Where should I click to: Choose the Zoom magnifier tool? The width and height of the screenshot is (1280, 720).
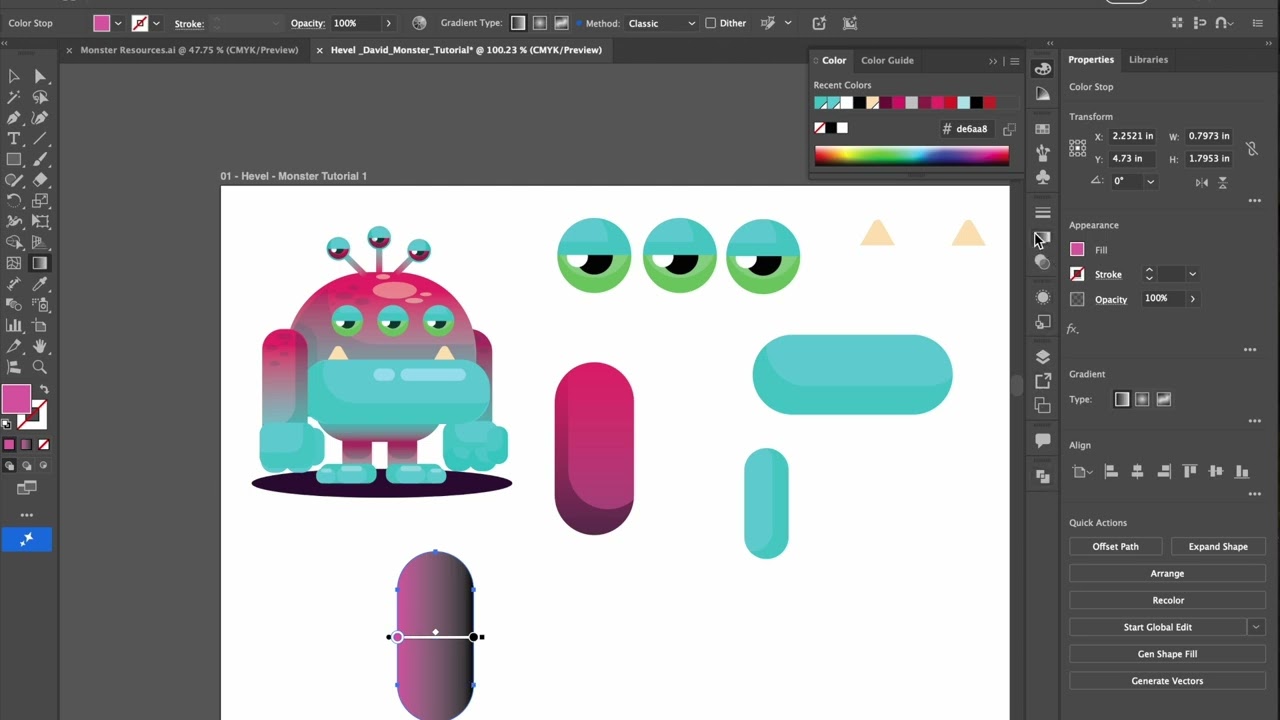[x=40, y=367]
